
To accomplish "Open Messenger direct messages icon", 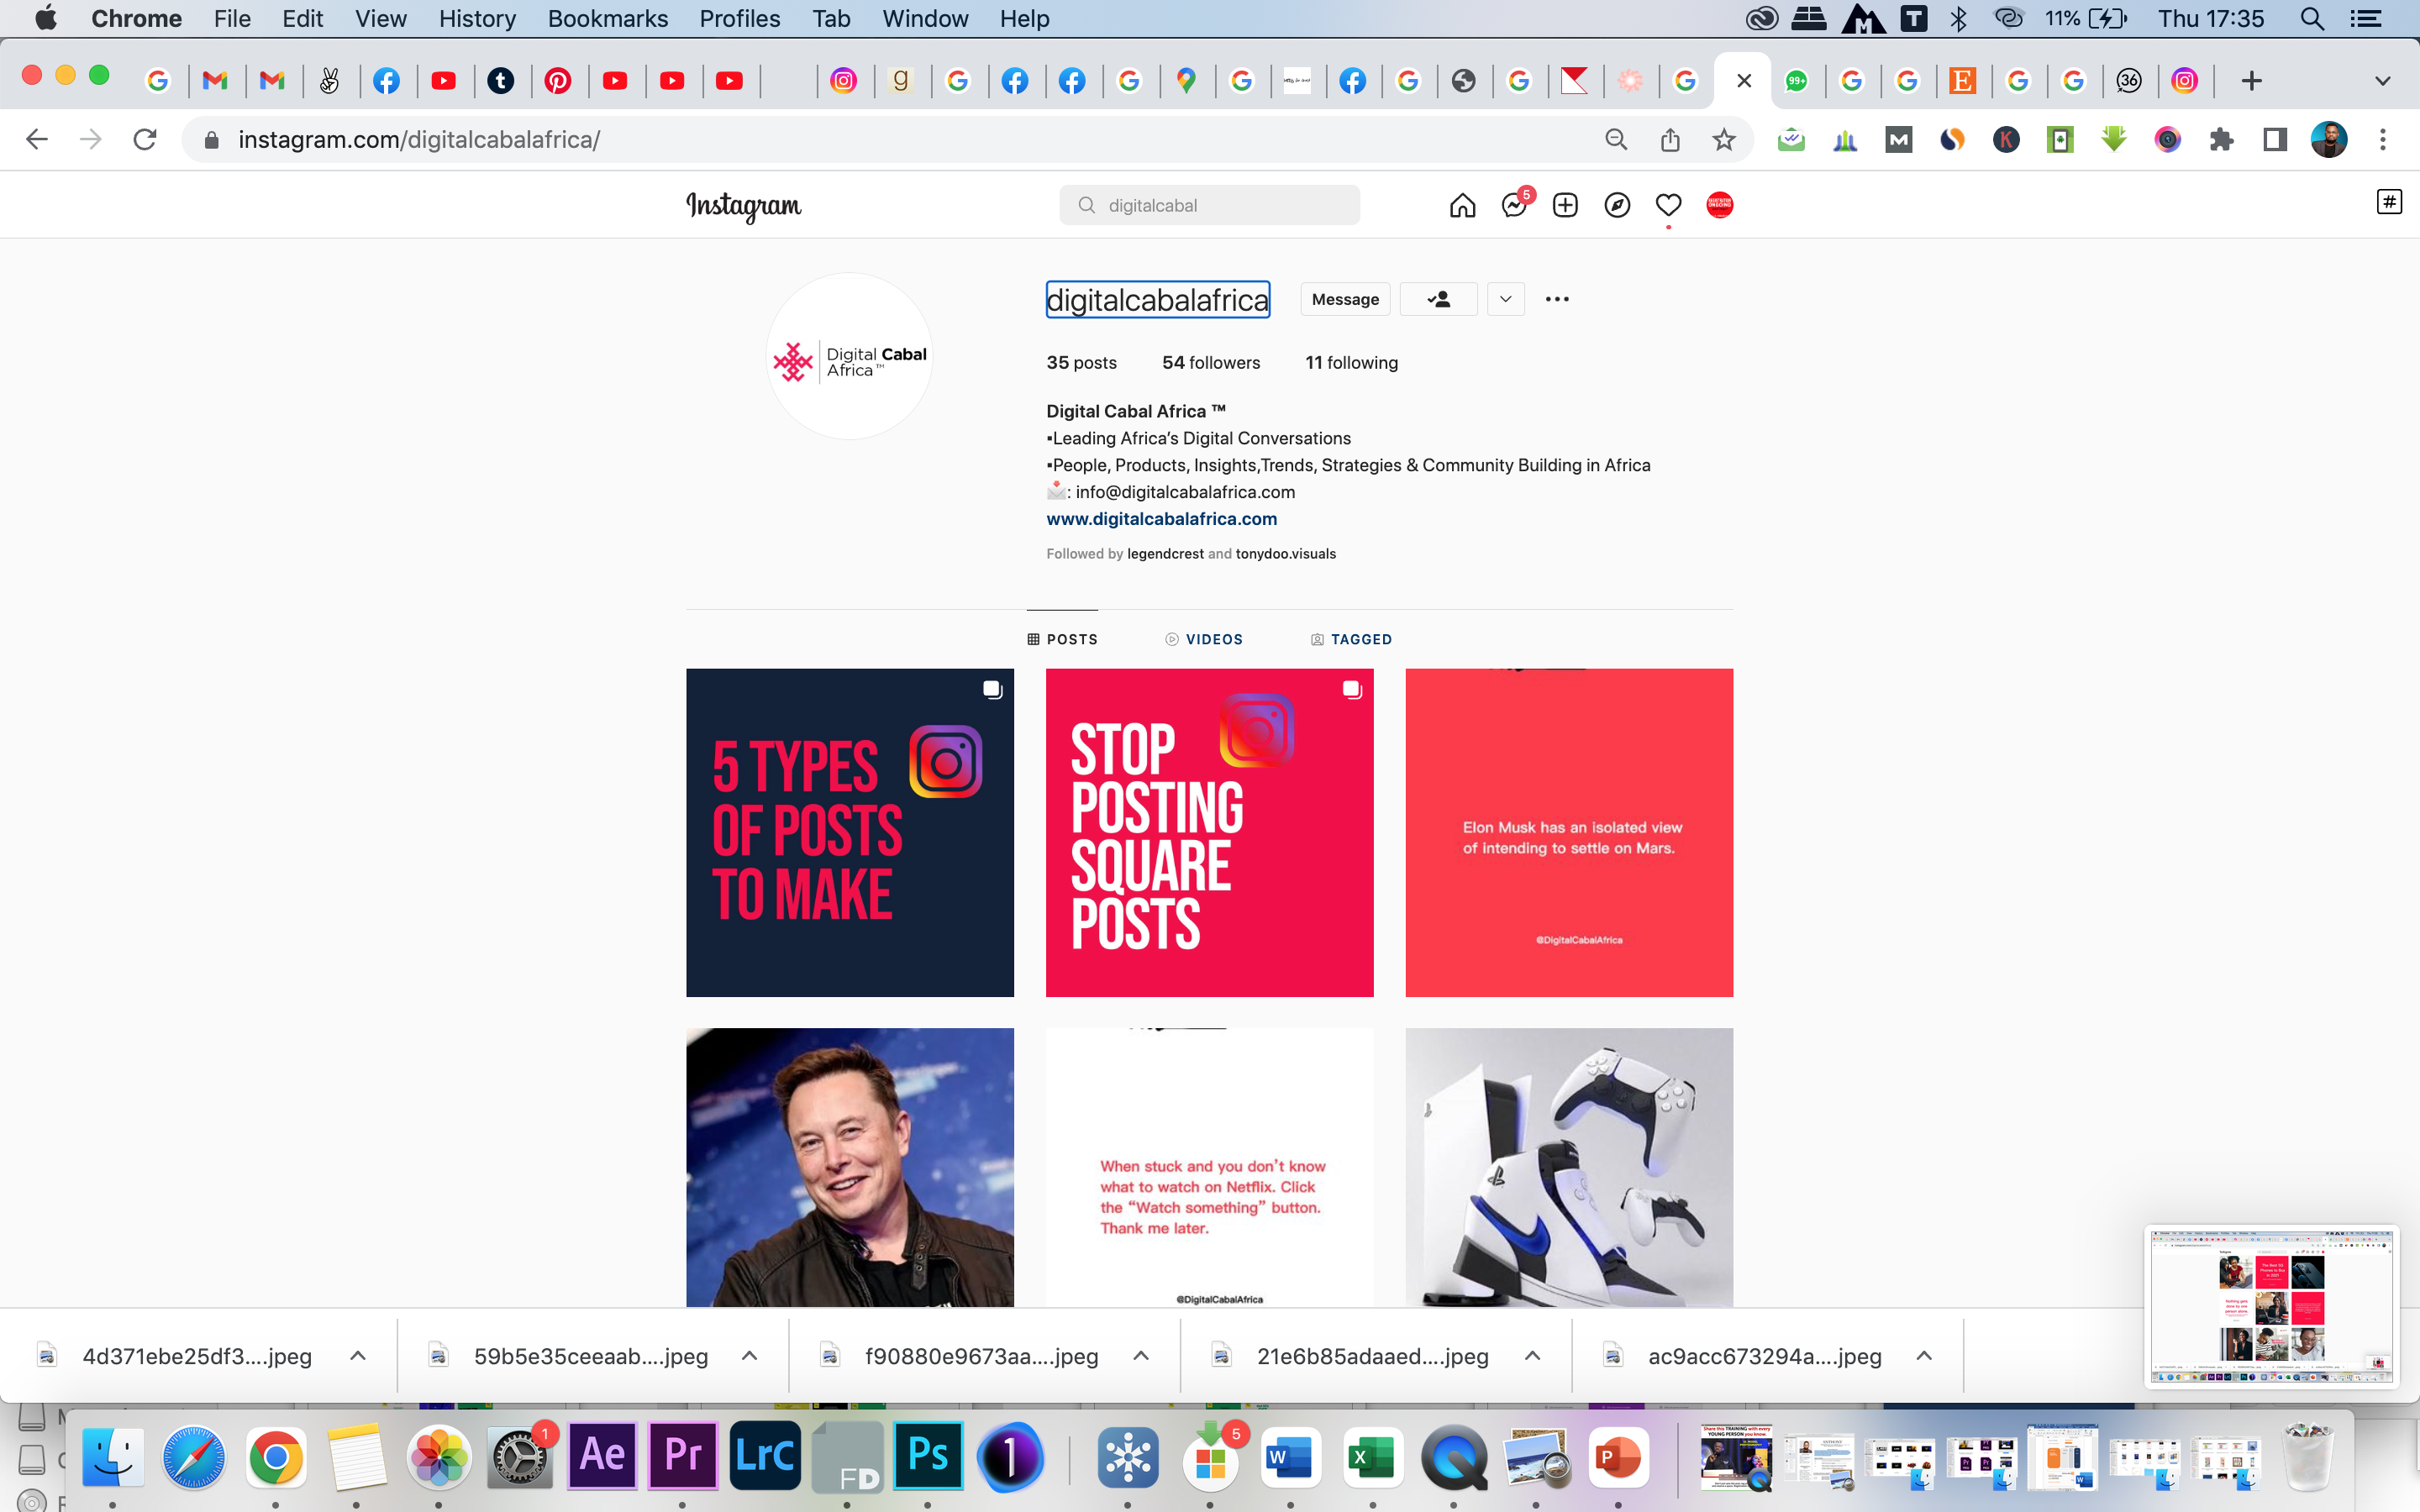I will tap(1514, 205).
